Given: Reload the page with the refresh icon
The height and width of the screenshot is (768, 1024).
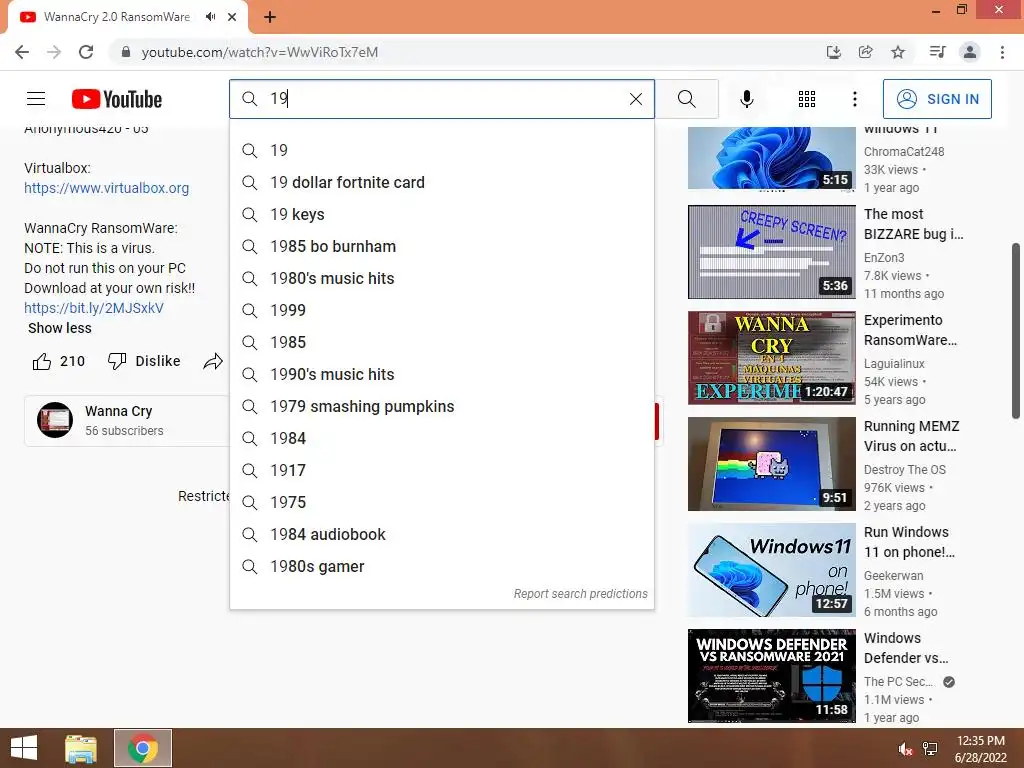Looking at the screenshot, I should pos(86,52).
